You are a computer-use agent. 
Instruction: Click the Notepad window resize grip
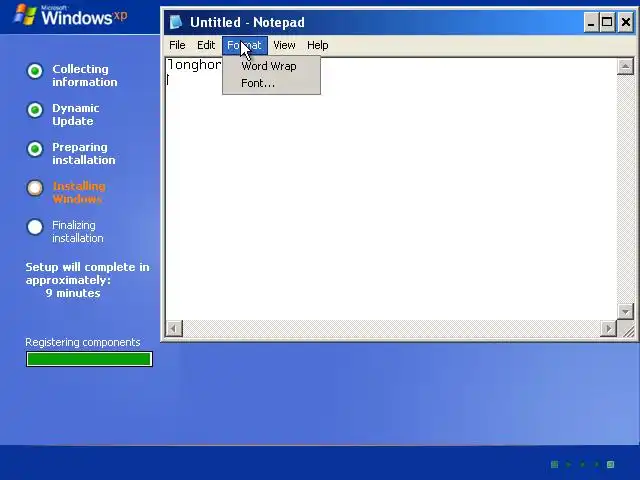[628, 330]
